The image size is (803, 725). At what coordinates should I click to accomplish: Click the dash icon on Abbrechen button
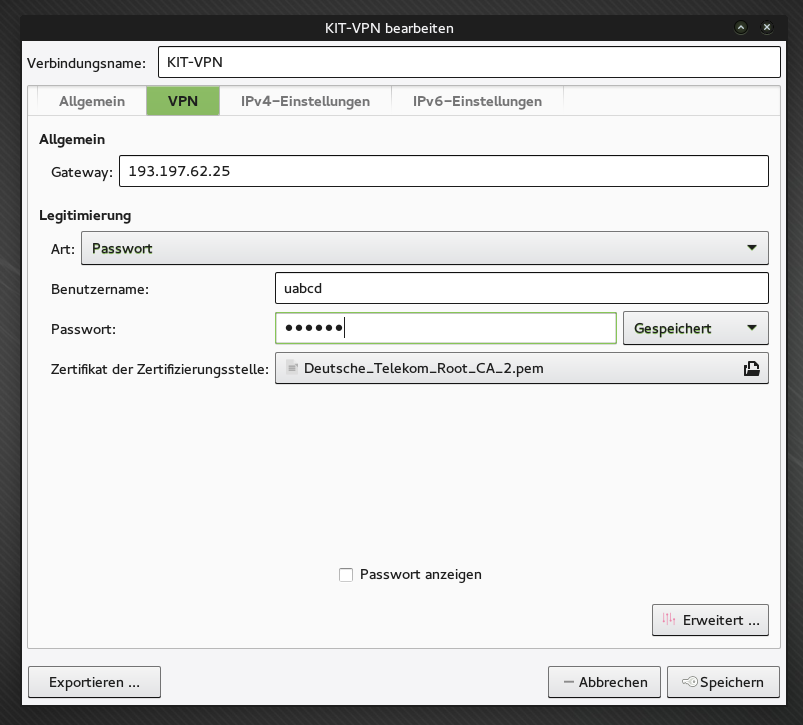tap(568, 682)
